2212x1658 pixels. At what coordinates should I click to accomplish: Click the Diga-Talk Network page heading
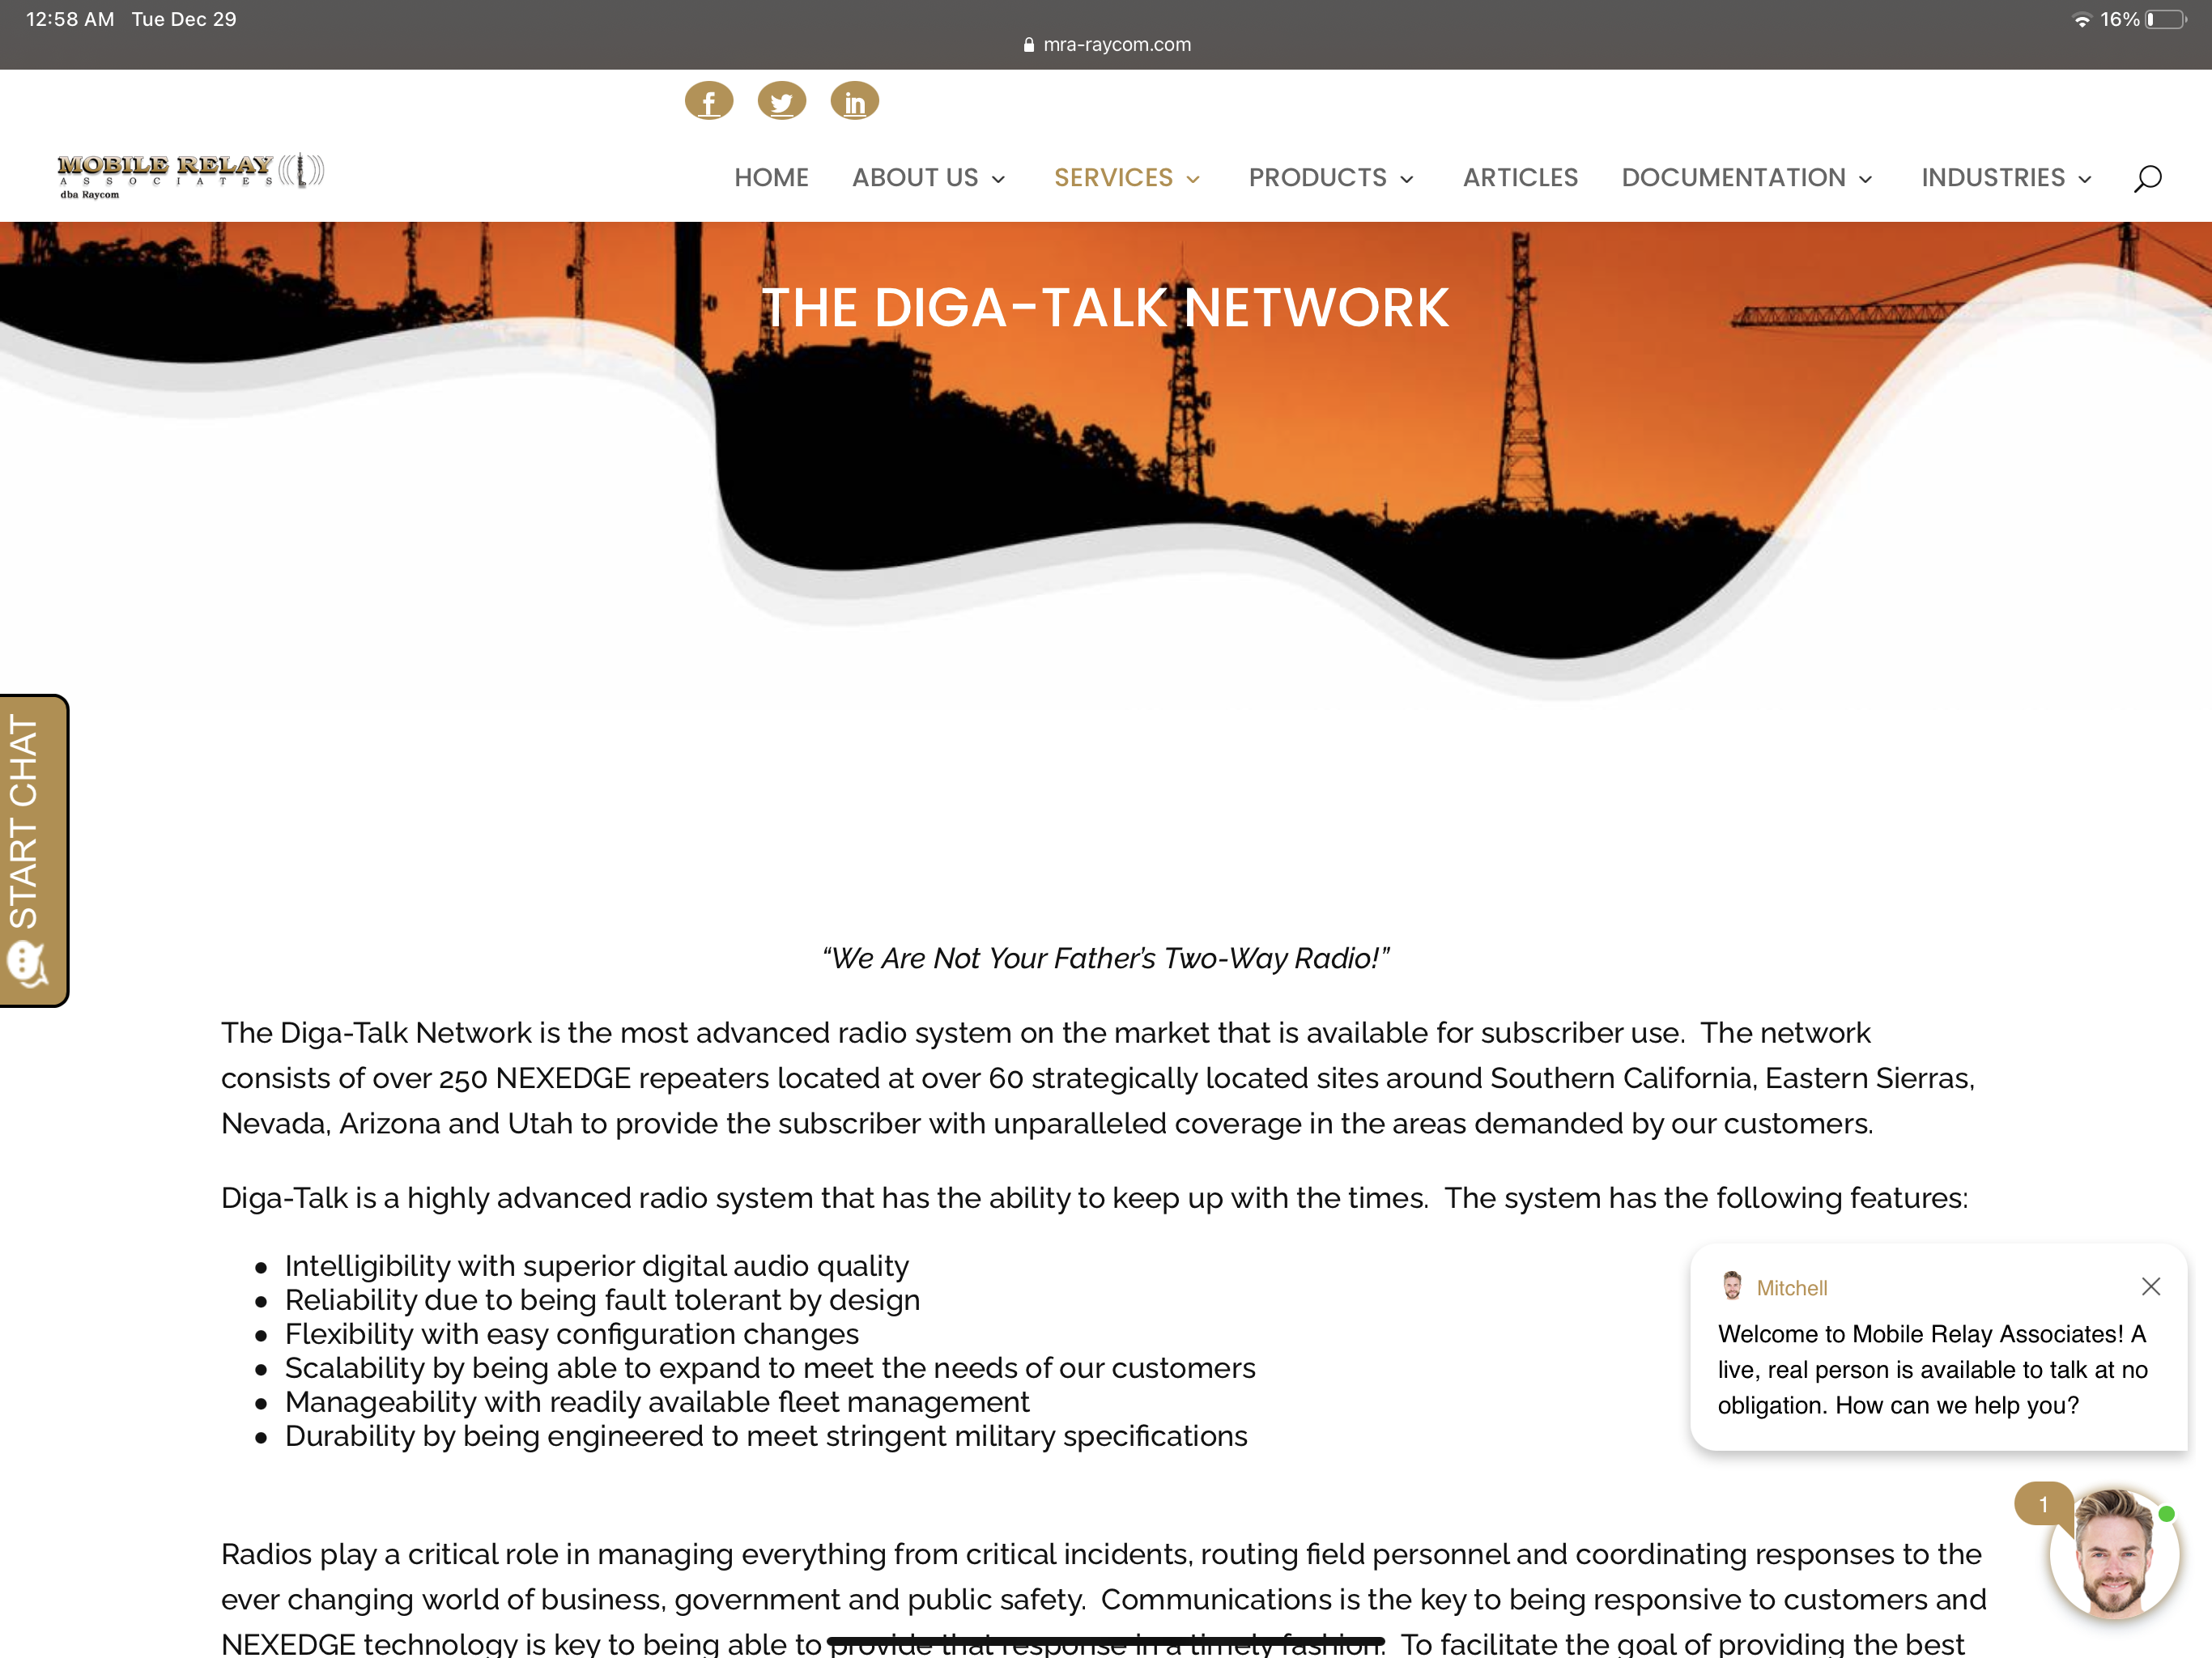tap(1105, 307)
